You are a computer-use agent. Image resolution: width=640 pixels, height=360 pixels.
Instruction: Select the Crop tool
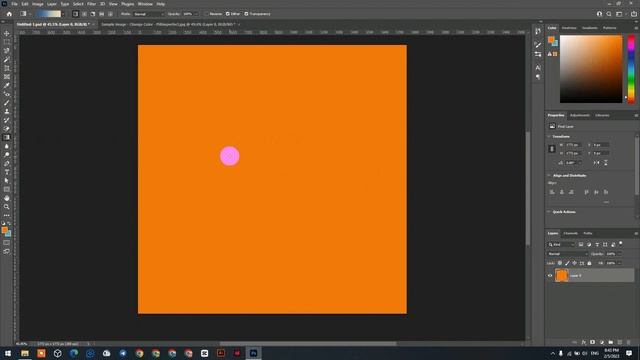7,68
